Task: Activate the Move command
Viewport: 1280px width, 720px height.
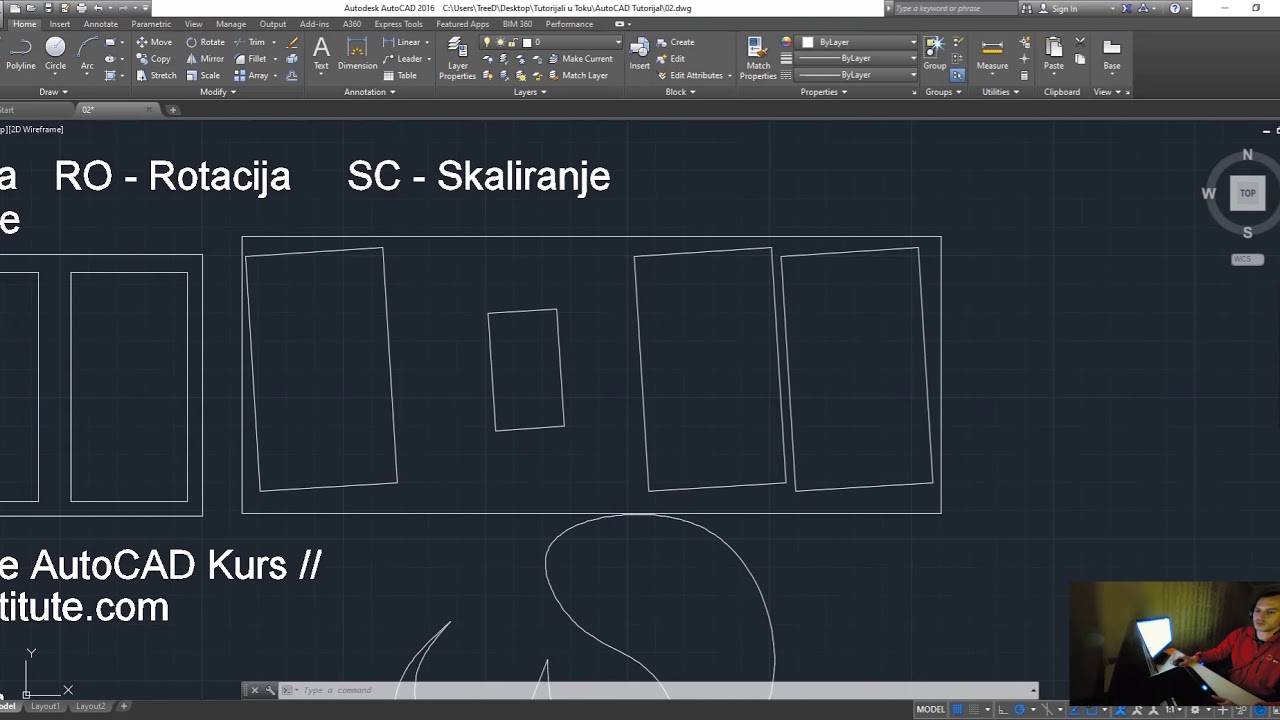Action: [154, 42]
